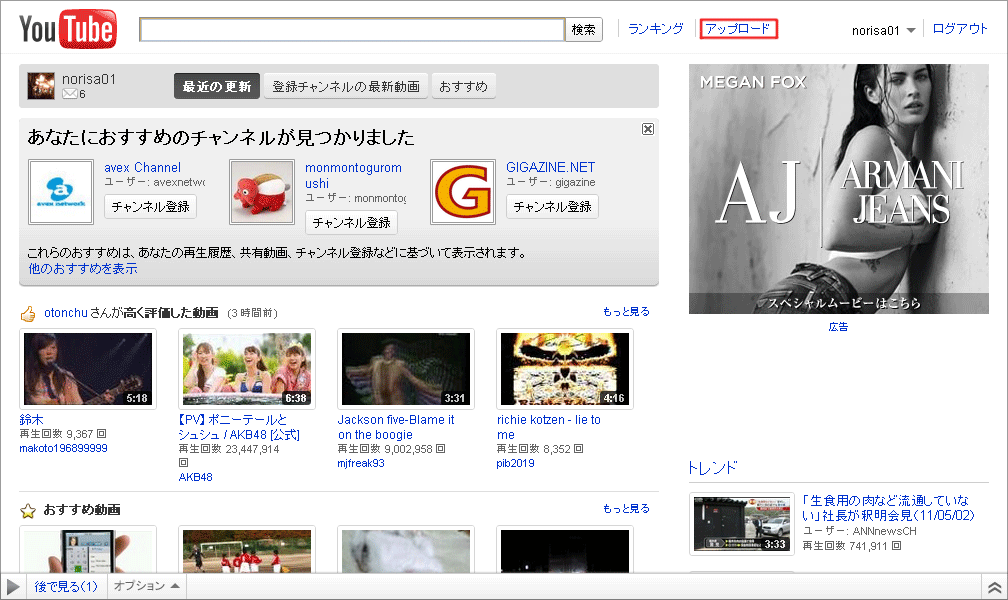Open the inbox envelope icon with 6
The image size is (1008, 600).
[69, 94]
